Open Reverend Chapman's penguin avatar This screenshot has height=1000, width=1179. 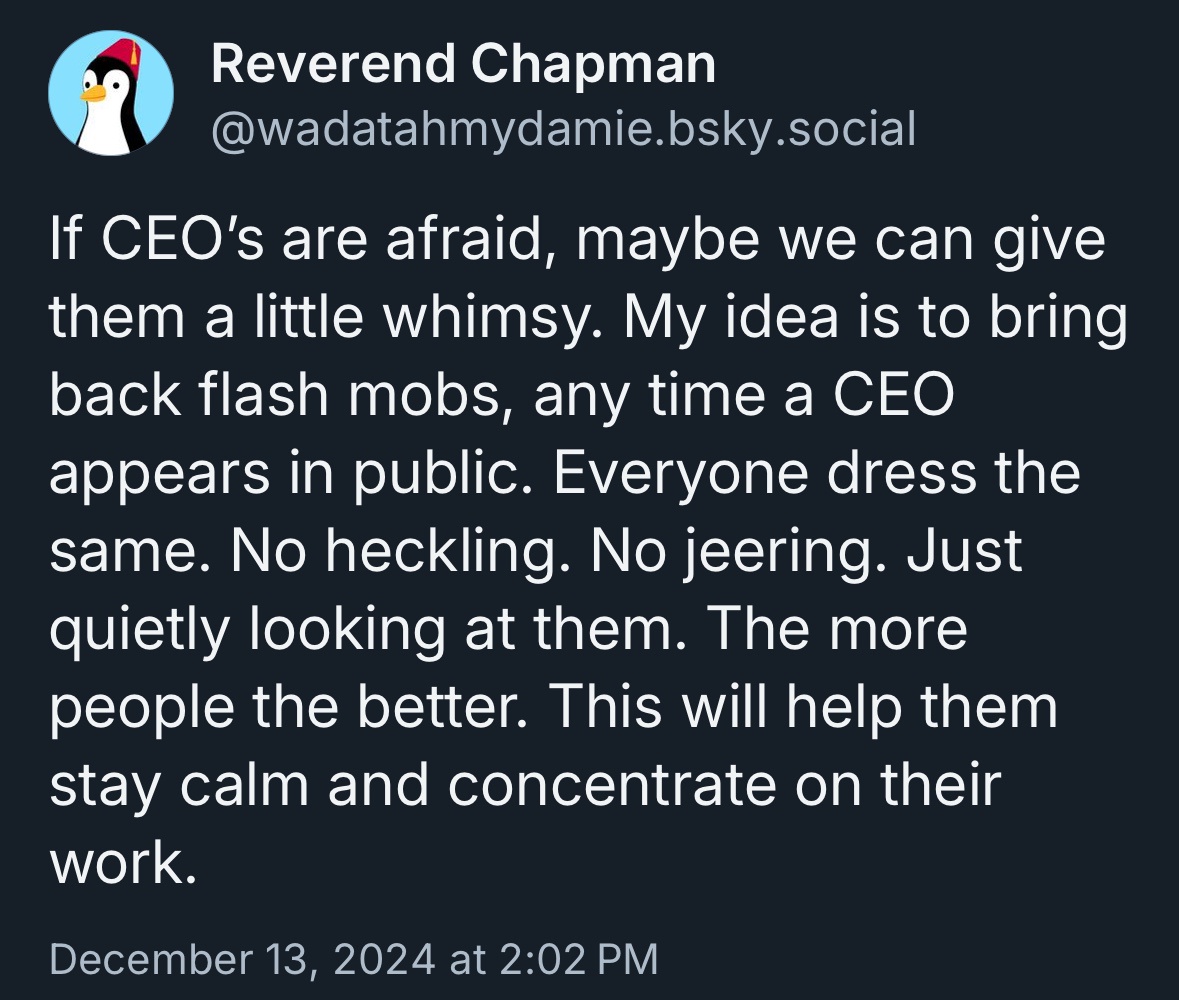point(111,93)
